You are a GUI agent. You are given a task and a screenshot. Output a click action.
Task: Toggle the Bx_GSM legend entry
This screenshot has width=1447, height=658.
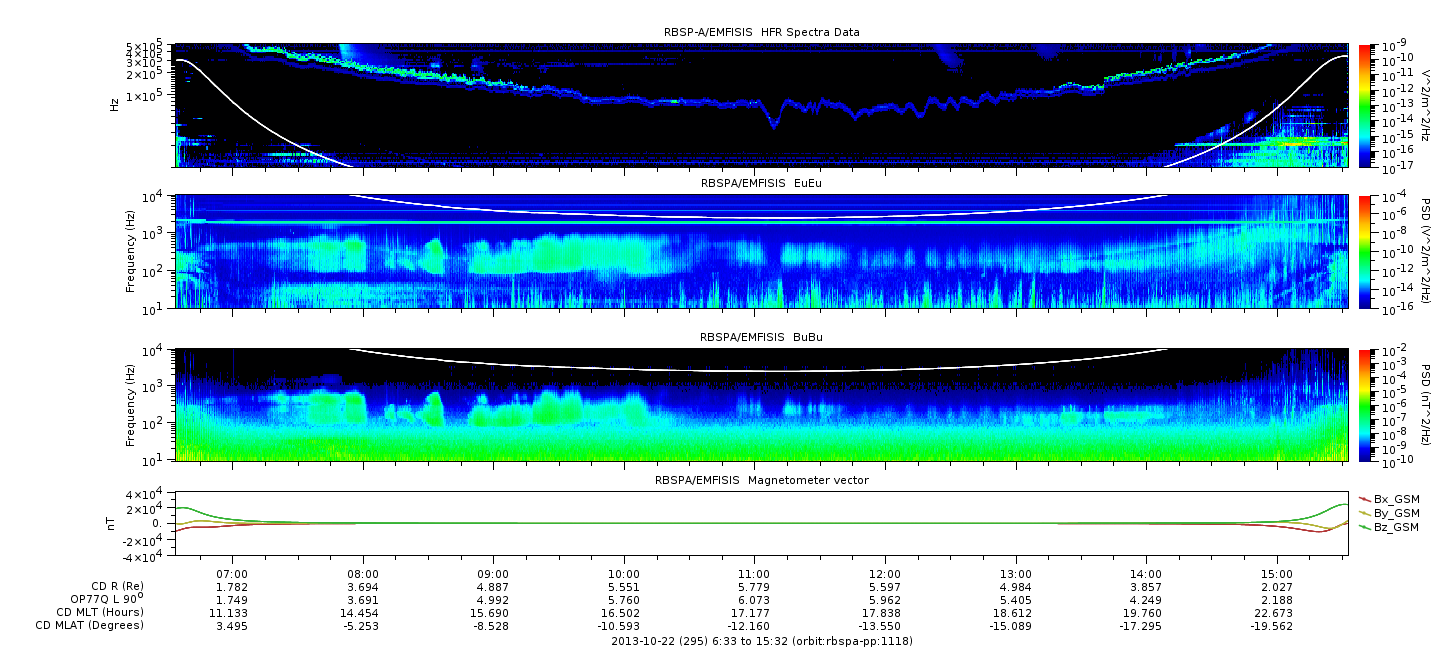coord(1395,498)
